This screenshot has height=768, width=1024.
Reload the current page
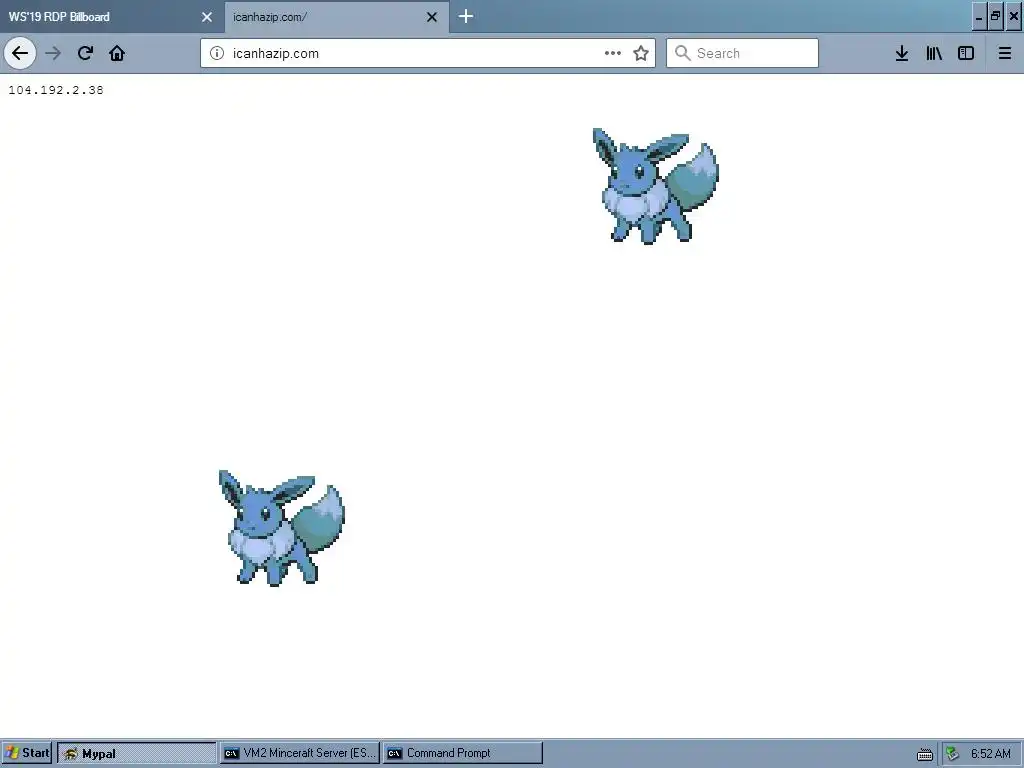click(85, 53)
